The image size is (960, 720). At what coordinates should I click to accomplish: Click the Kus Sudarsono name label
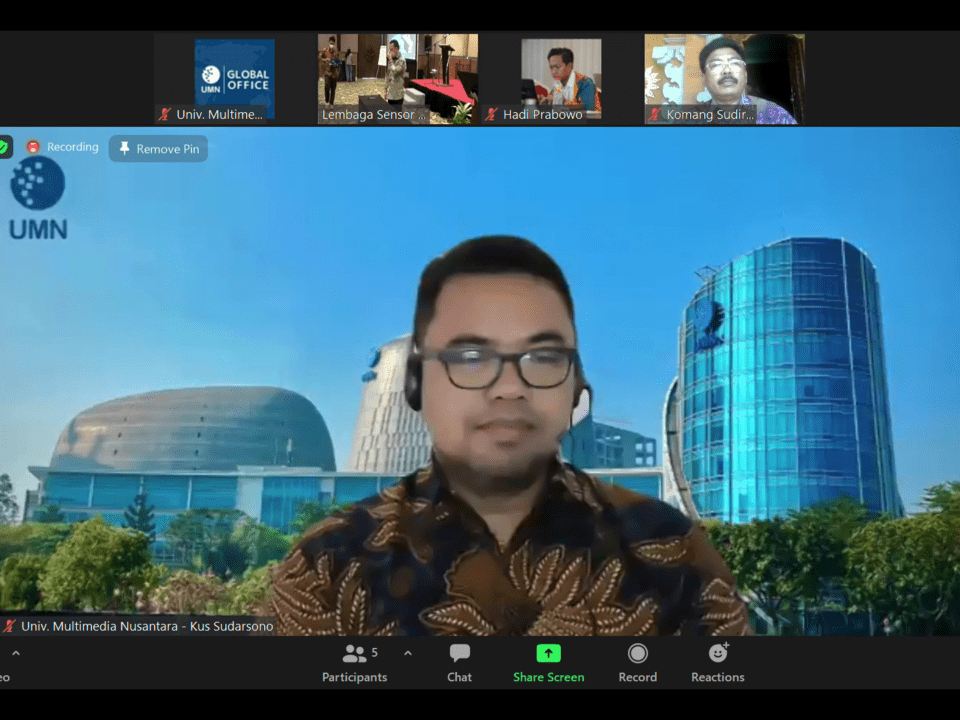point(147,626)
